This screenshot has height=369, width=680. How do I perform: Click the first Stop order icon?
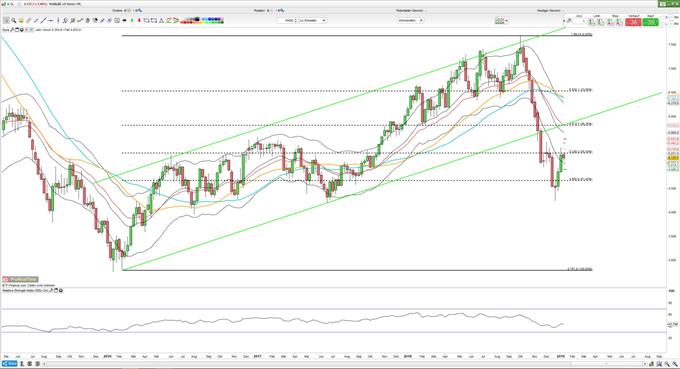(610, 22)
